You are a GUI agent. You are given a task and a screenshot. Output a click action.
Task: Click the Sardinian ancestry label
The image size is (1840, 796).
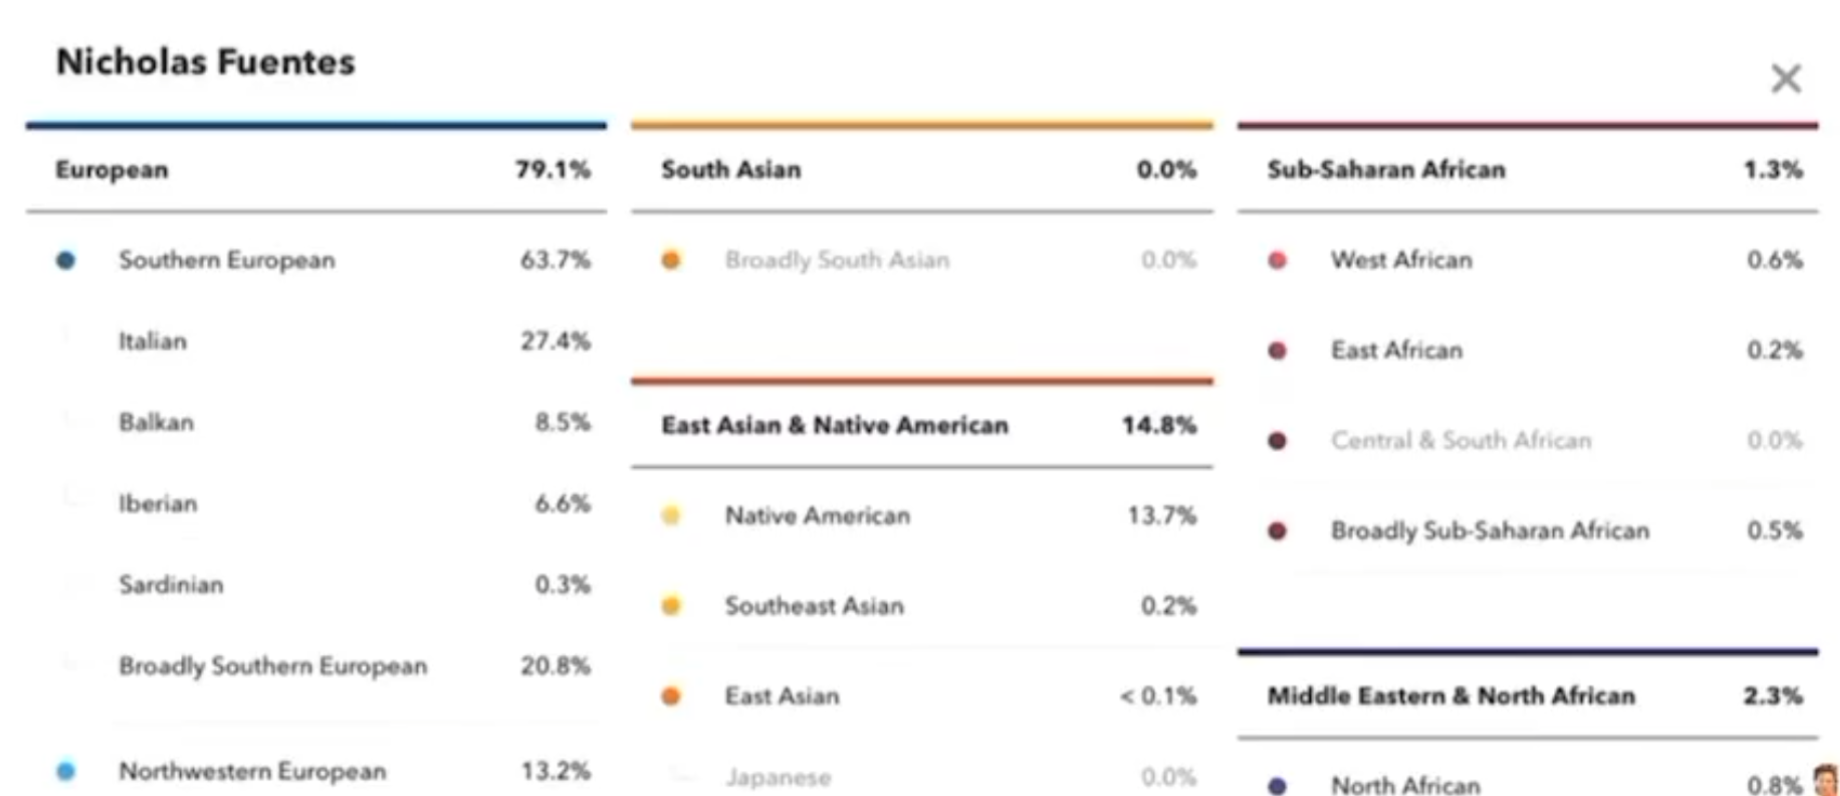pos(171,584)
